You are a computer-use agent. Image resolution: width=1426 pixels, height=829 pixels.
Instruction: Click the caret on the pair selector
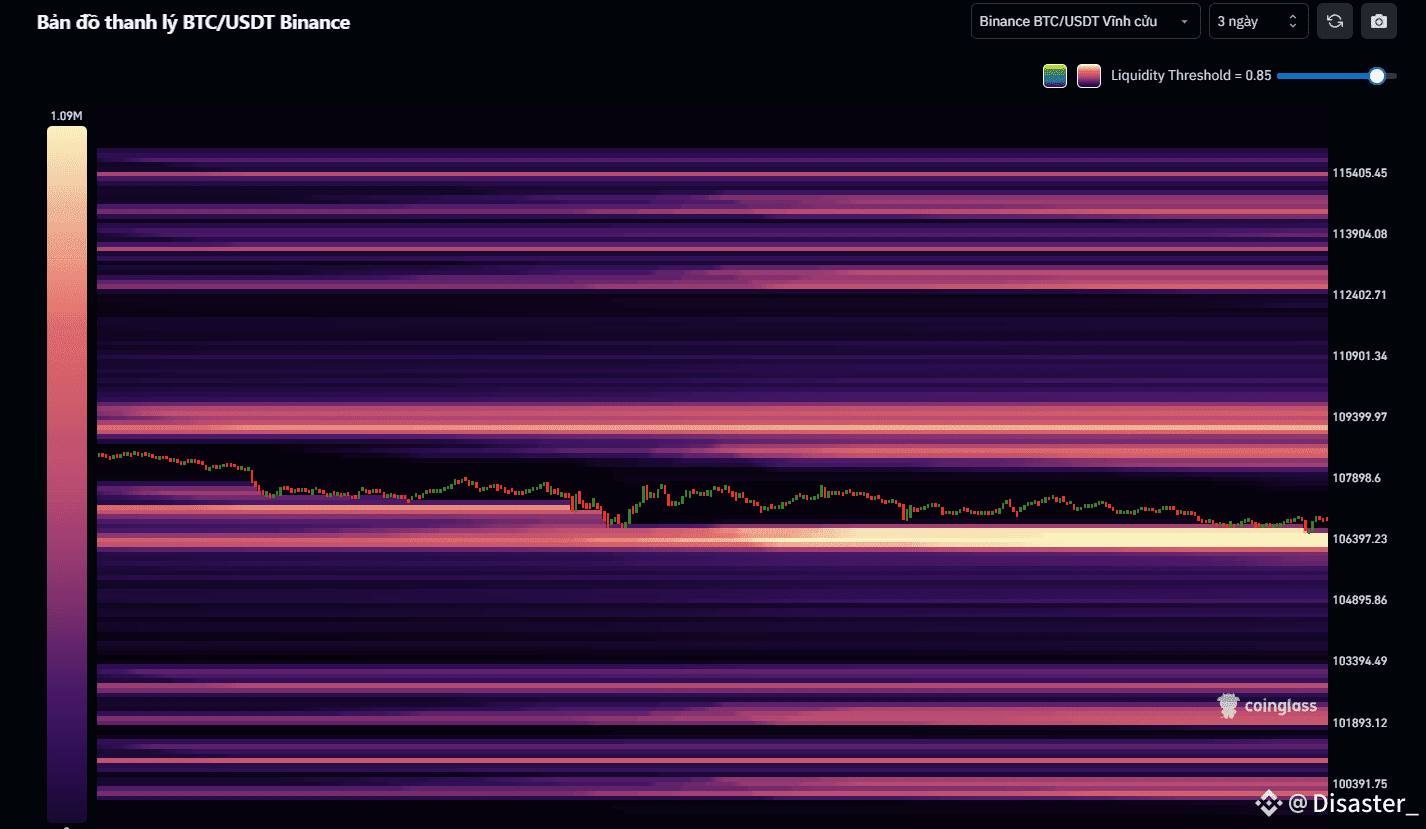click(x=1185, y=21)
